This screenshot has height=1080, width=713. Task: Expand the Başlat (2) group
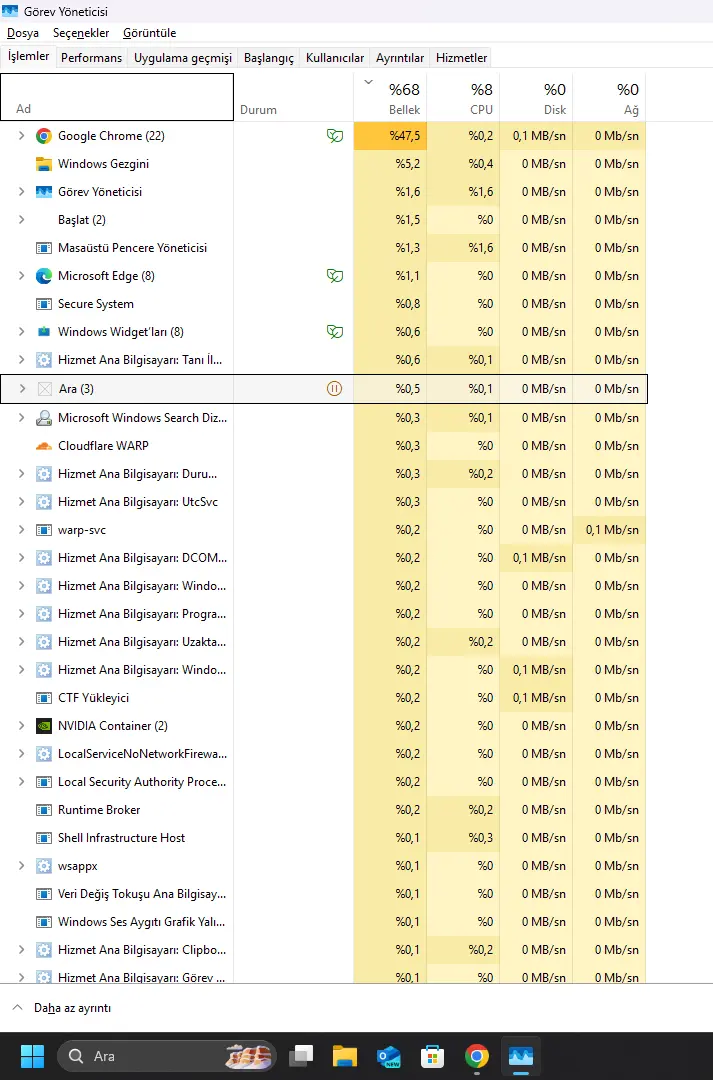[x=21, y=220]
